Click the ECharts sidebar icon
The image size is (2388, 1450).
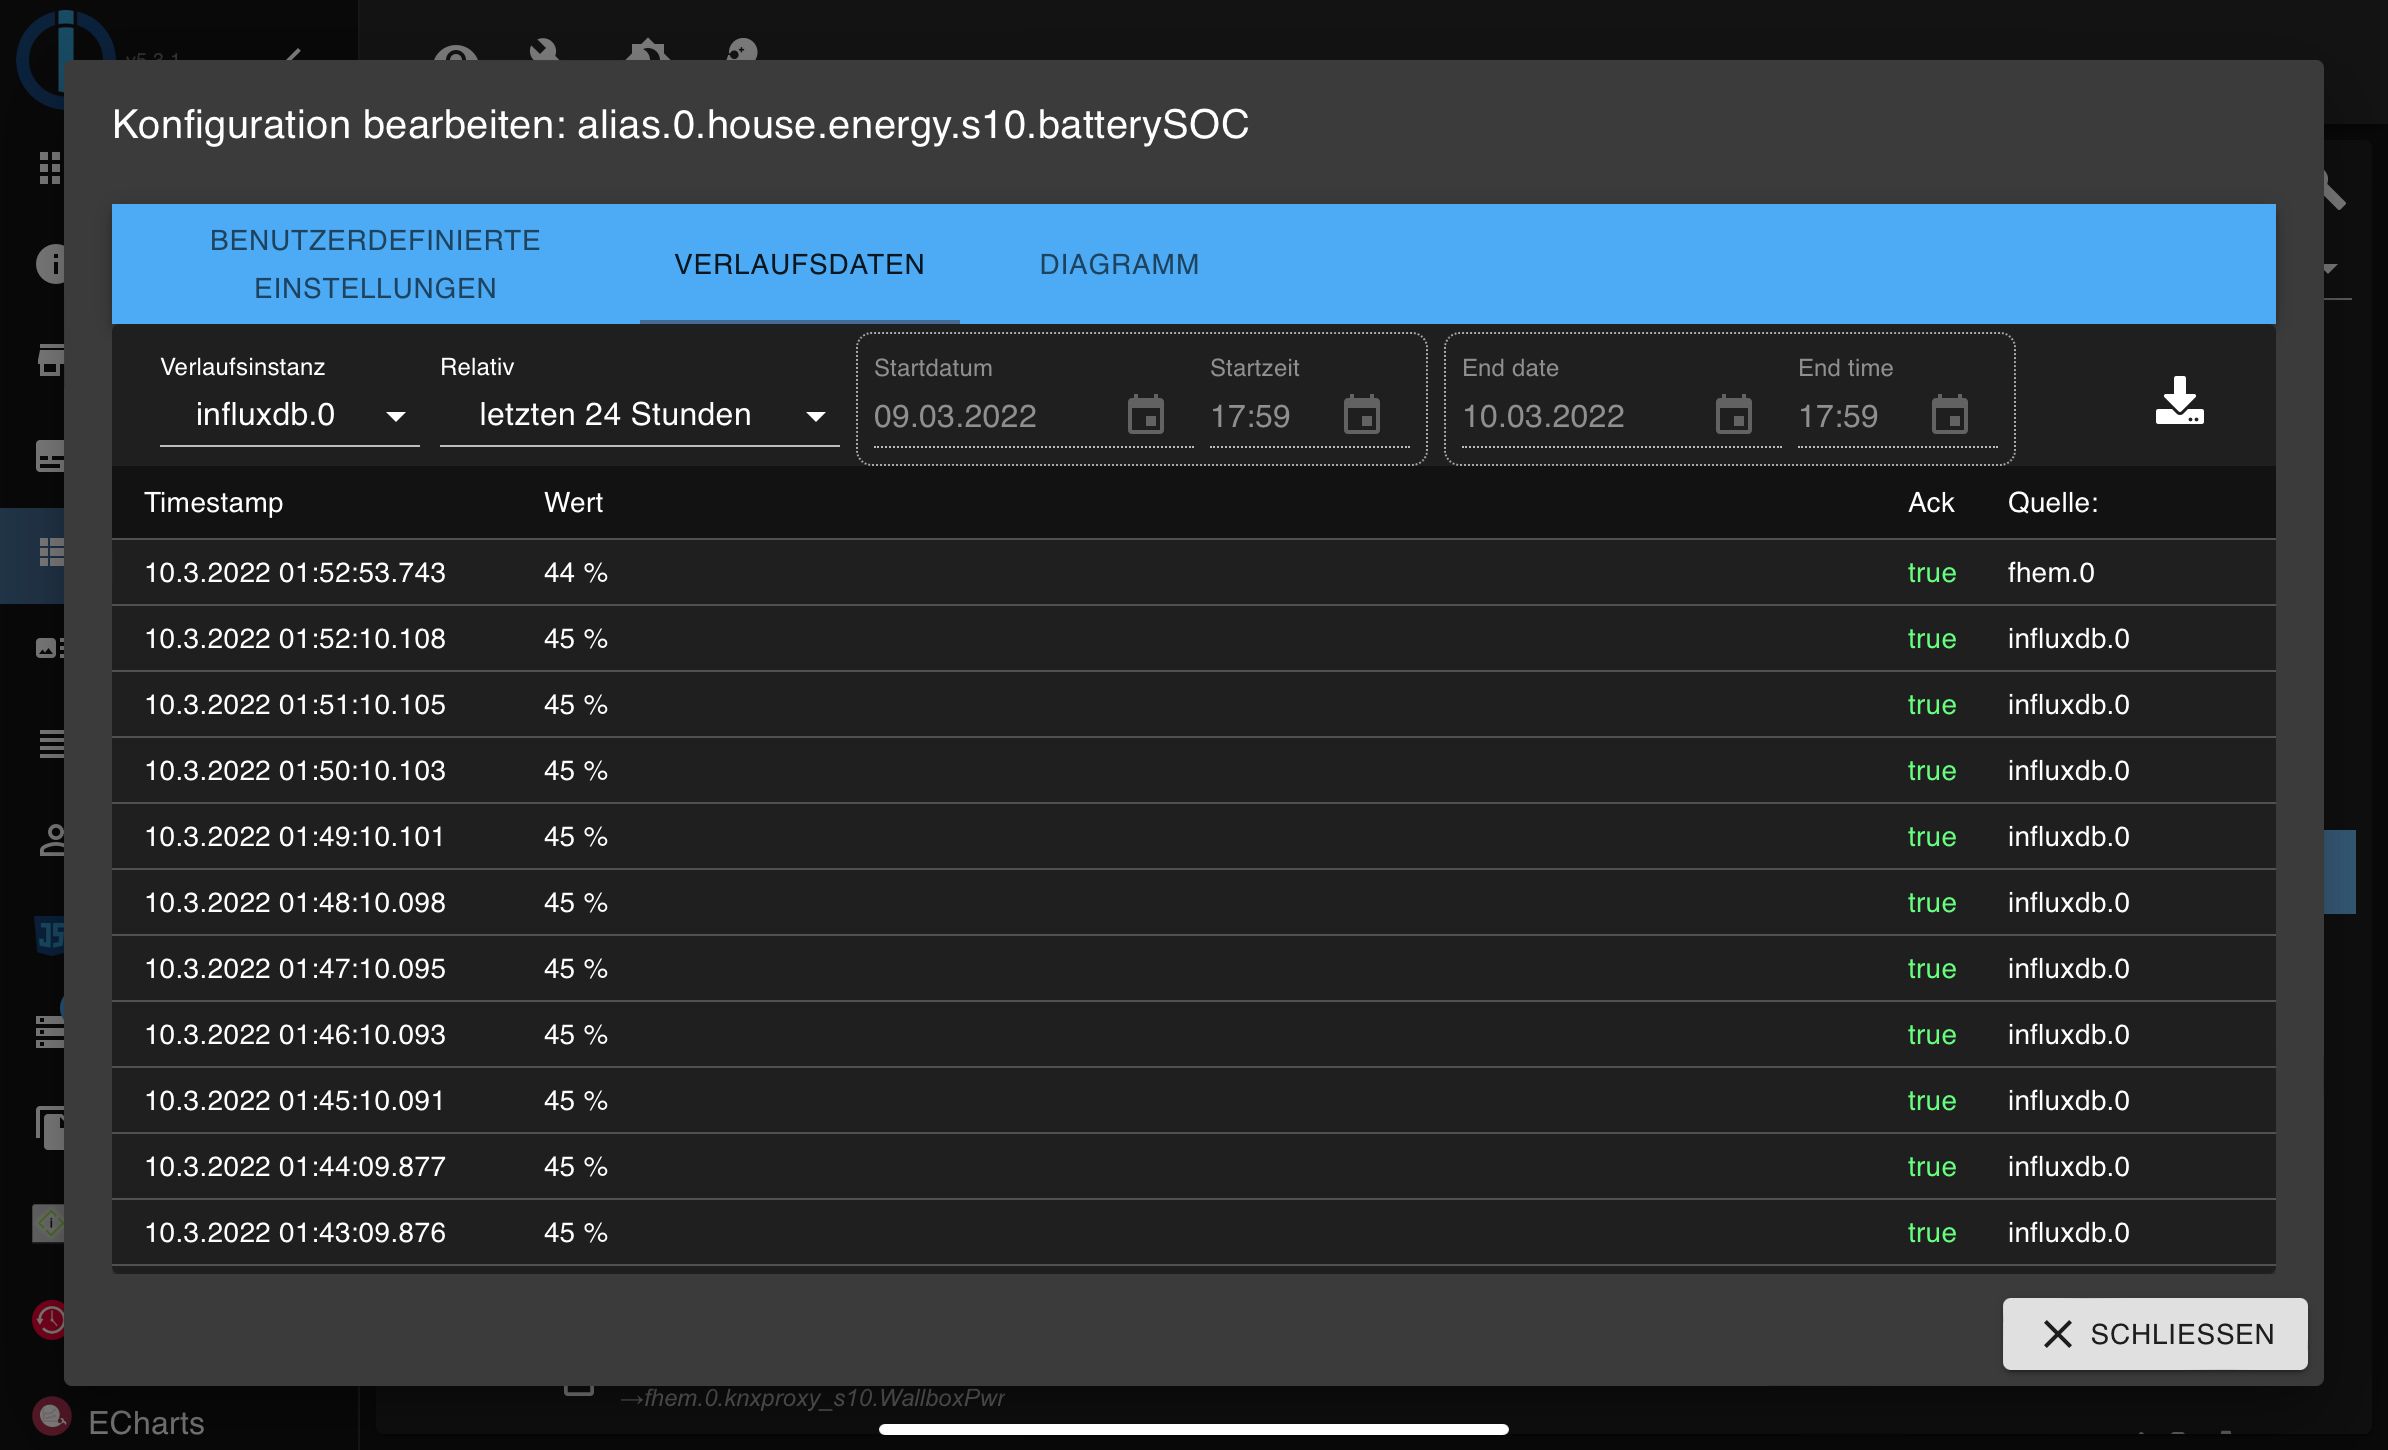pyautogui.click(x=51, y=1417)
